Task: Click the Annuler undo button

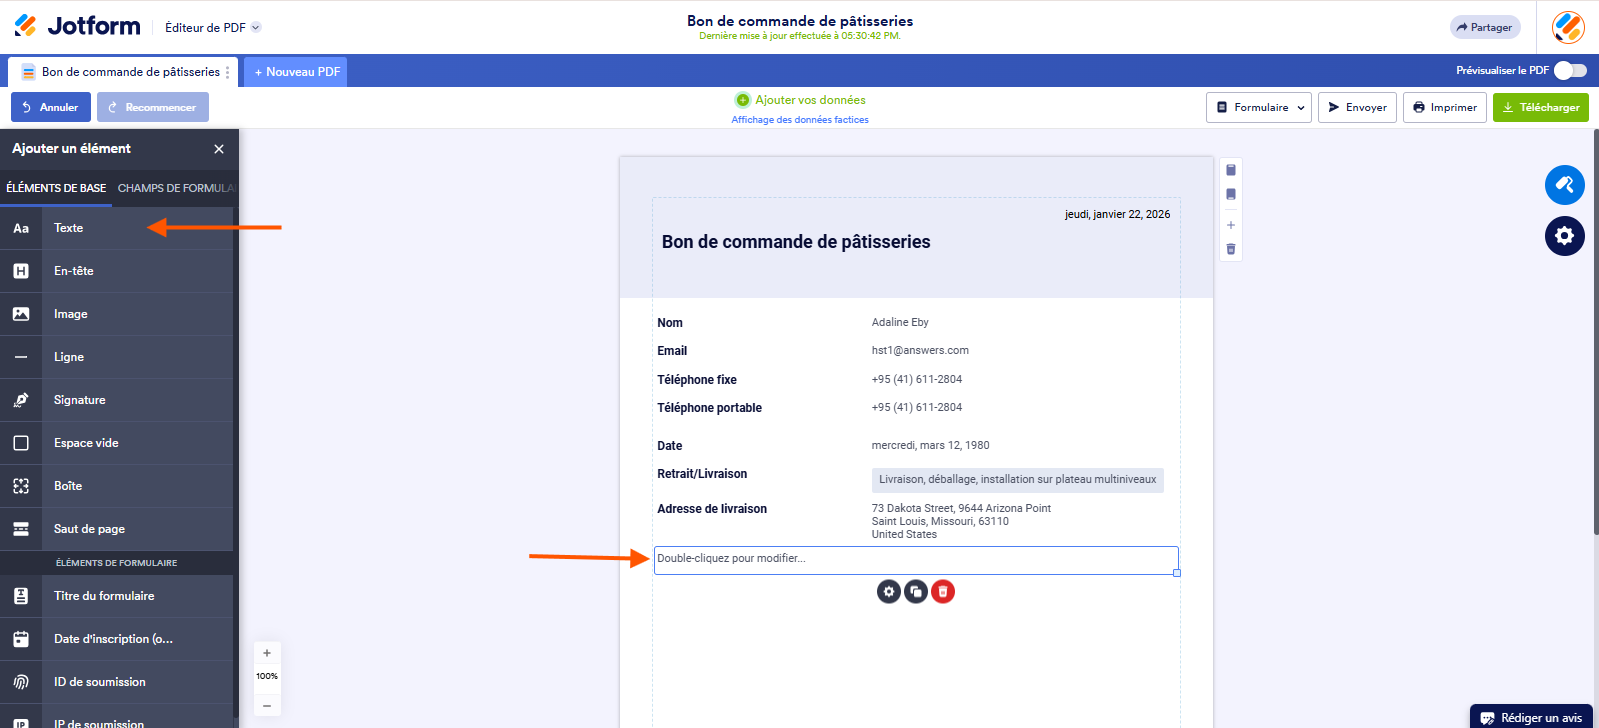Action: [51, 107]
